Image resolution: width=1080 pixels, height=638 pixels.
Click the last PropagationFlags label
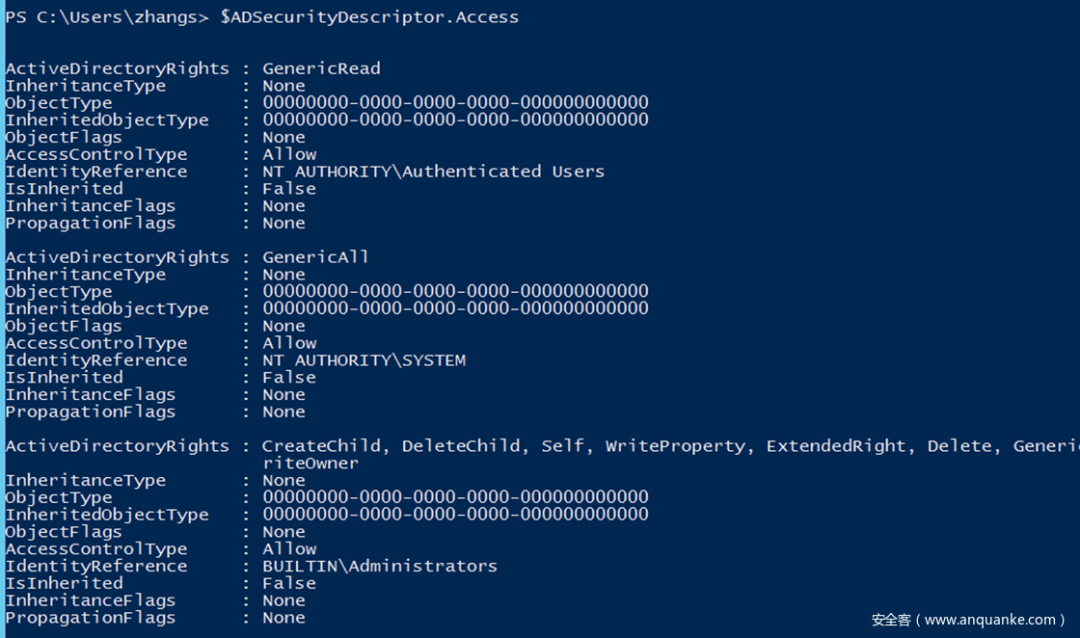90,617
